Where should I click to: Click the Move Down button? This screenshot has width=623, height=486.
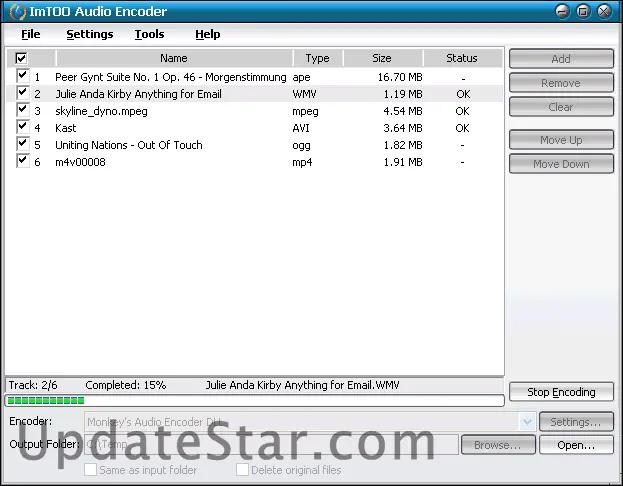561,164
